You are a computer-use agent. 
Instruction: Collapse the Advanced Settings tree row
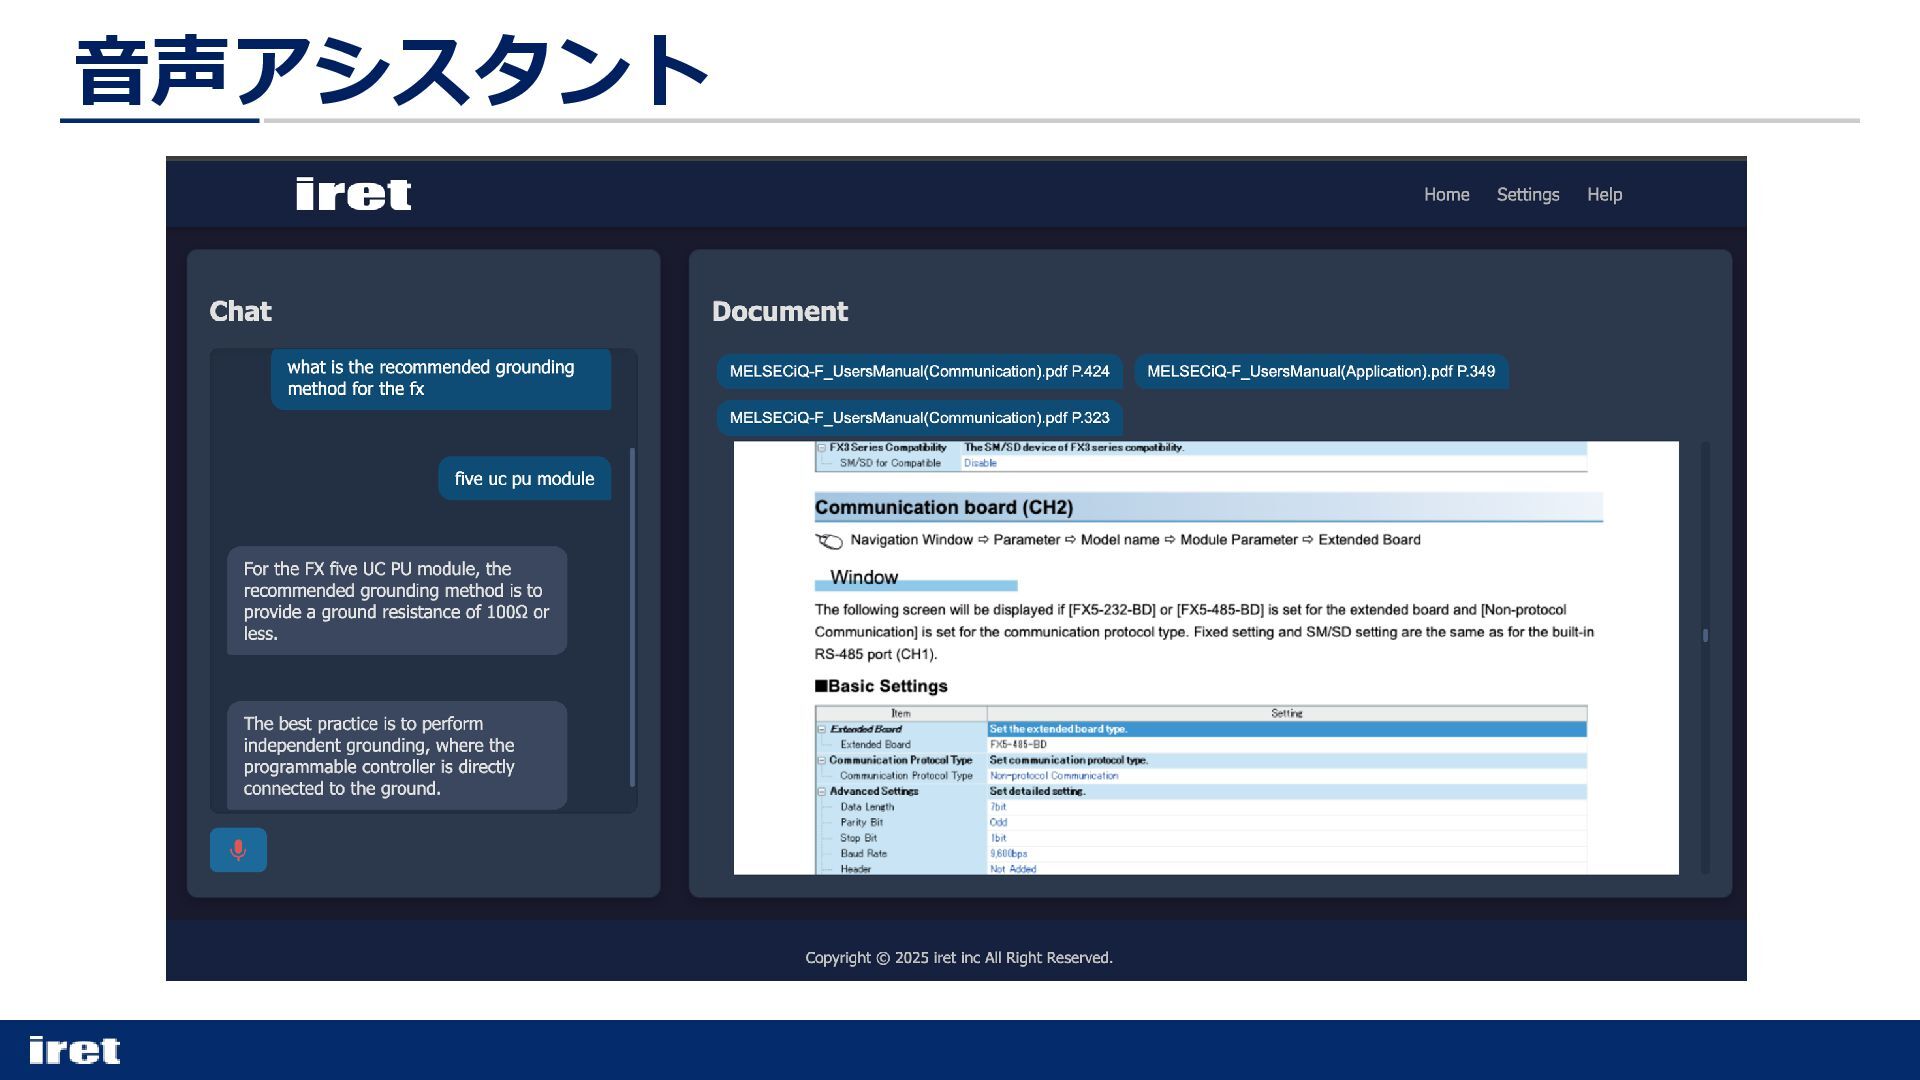click(822, 791)
